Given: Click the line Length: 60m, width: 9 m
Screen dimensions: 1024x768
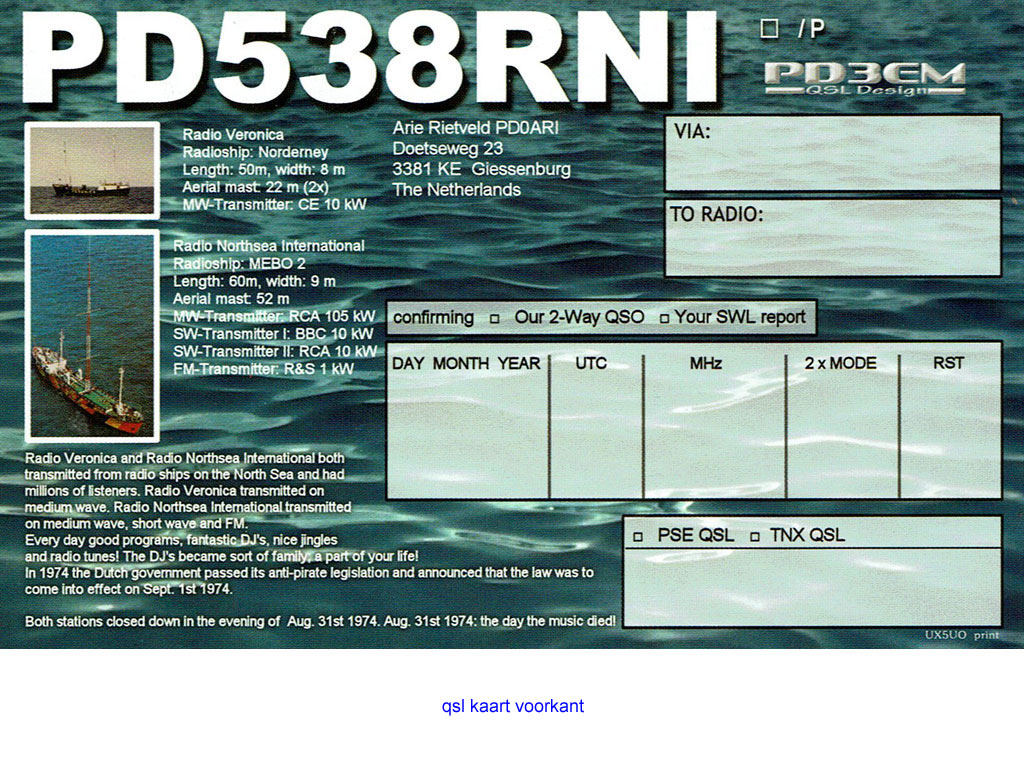Looking at the screenshot, I should [254, 281].
